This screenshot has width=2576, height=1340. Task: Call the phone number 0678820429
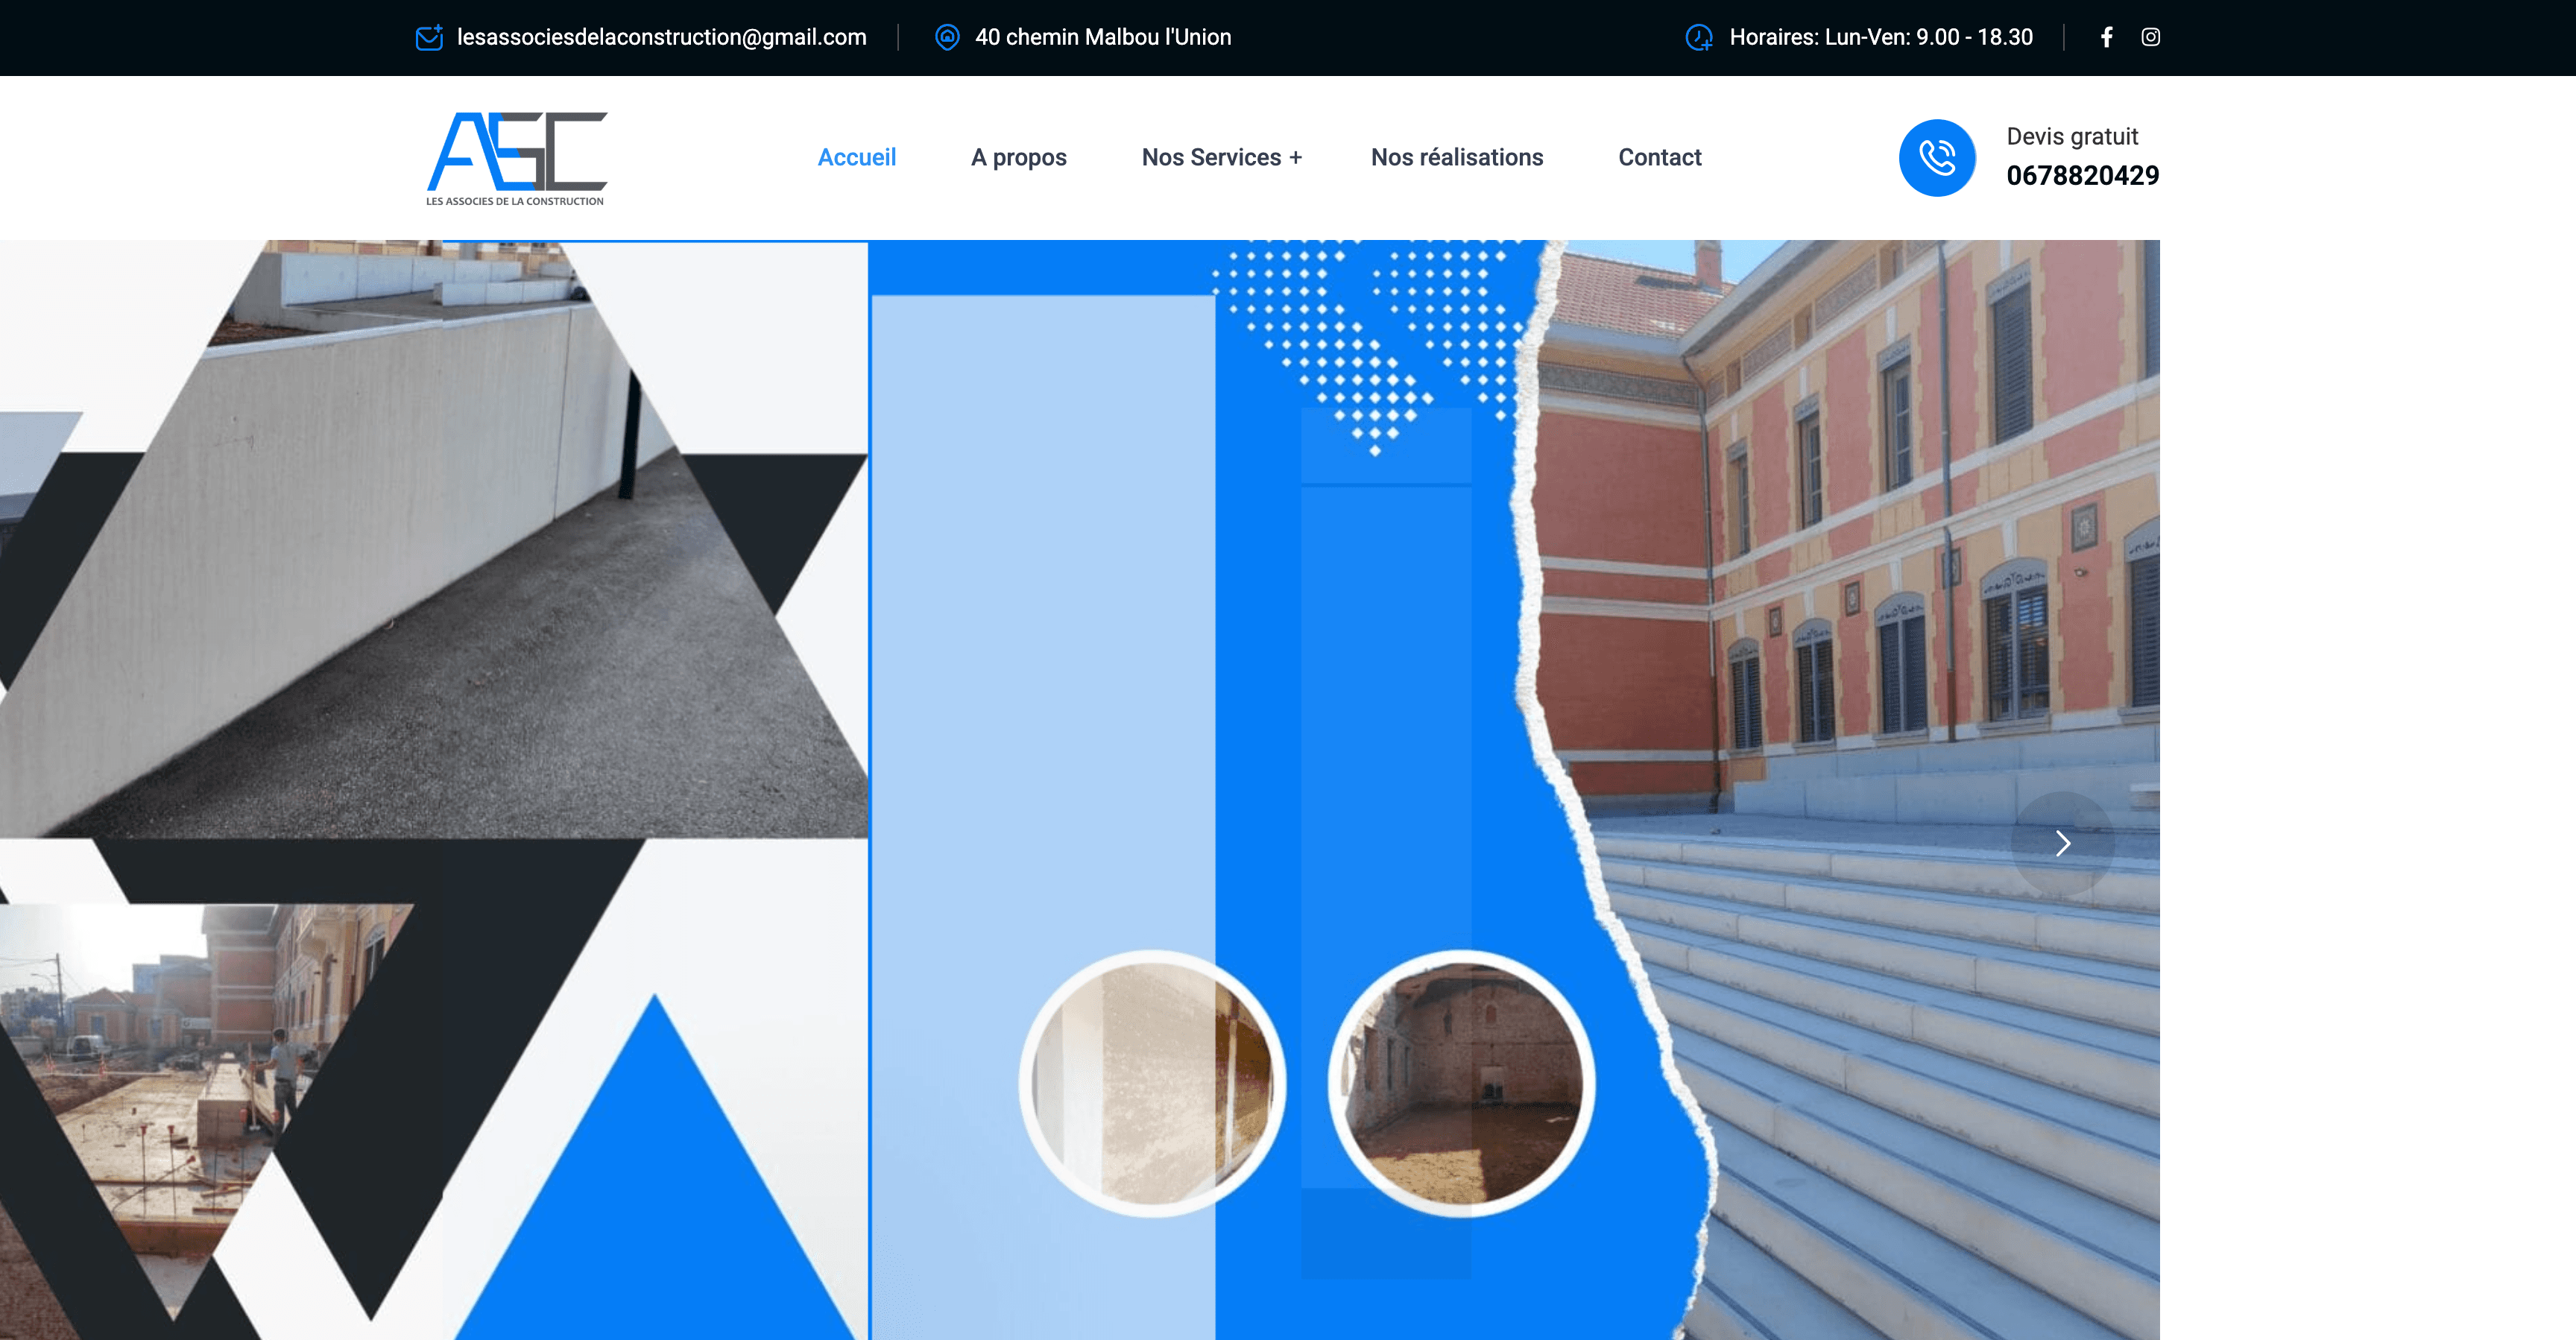coord(2083,176)
